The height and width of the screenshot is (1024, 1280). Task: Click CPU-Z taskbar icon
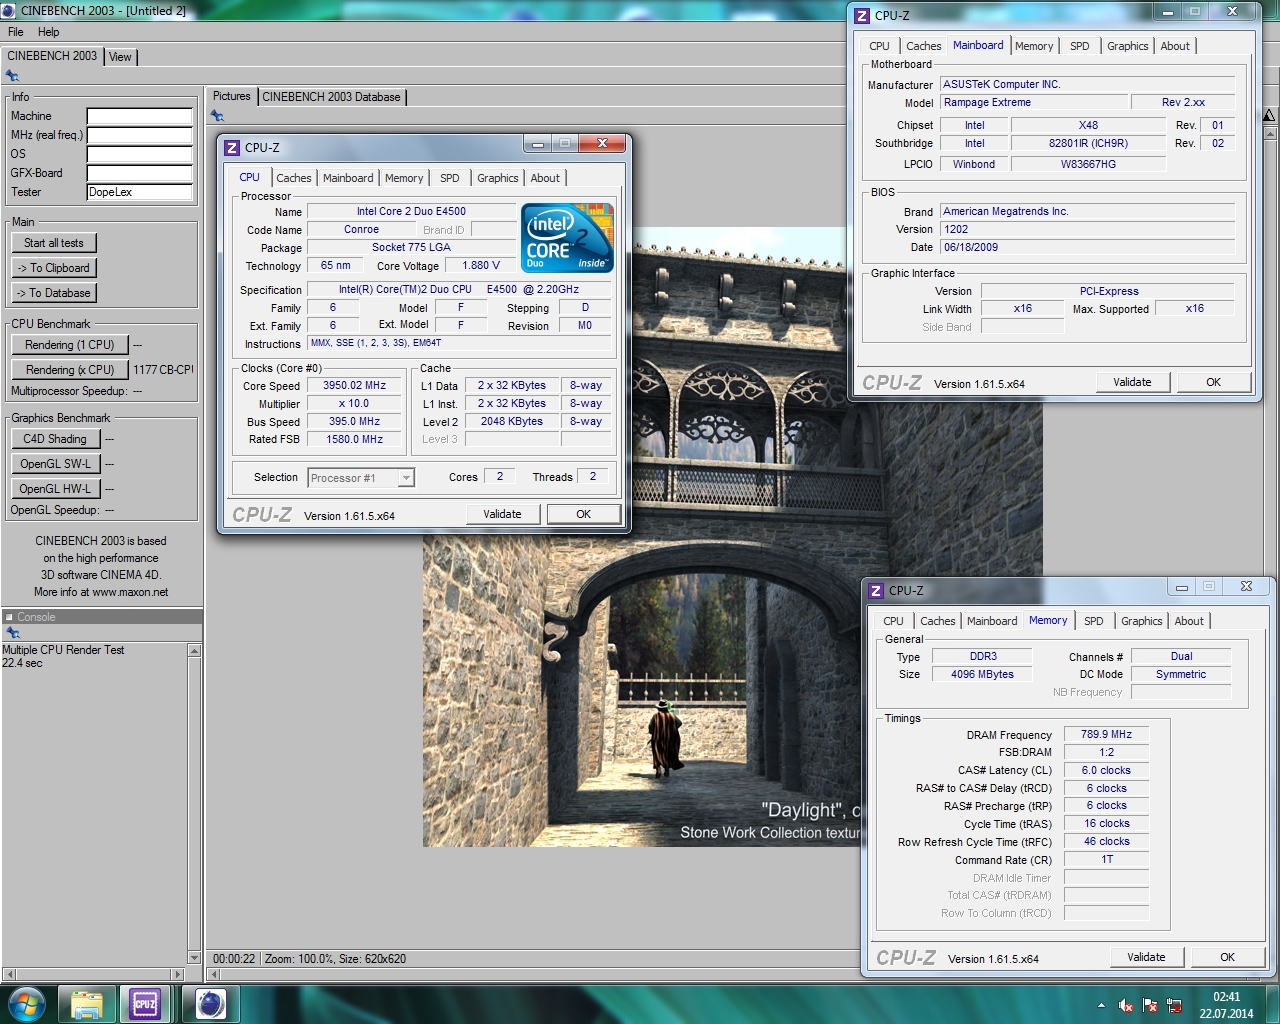tap(145, 1004)
